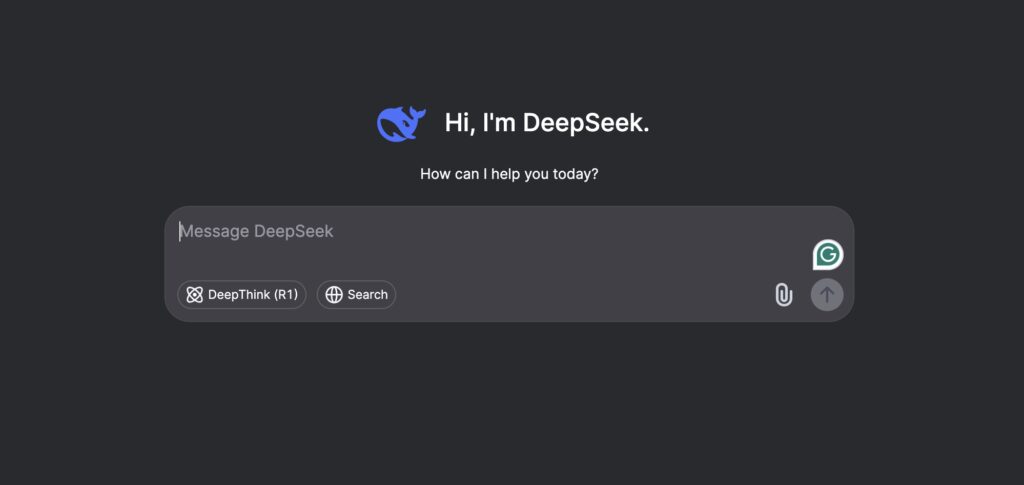The image size is (1024, 485).
Task: Click the atom icon in DeepThink
Action: tap(194, 295)
